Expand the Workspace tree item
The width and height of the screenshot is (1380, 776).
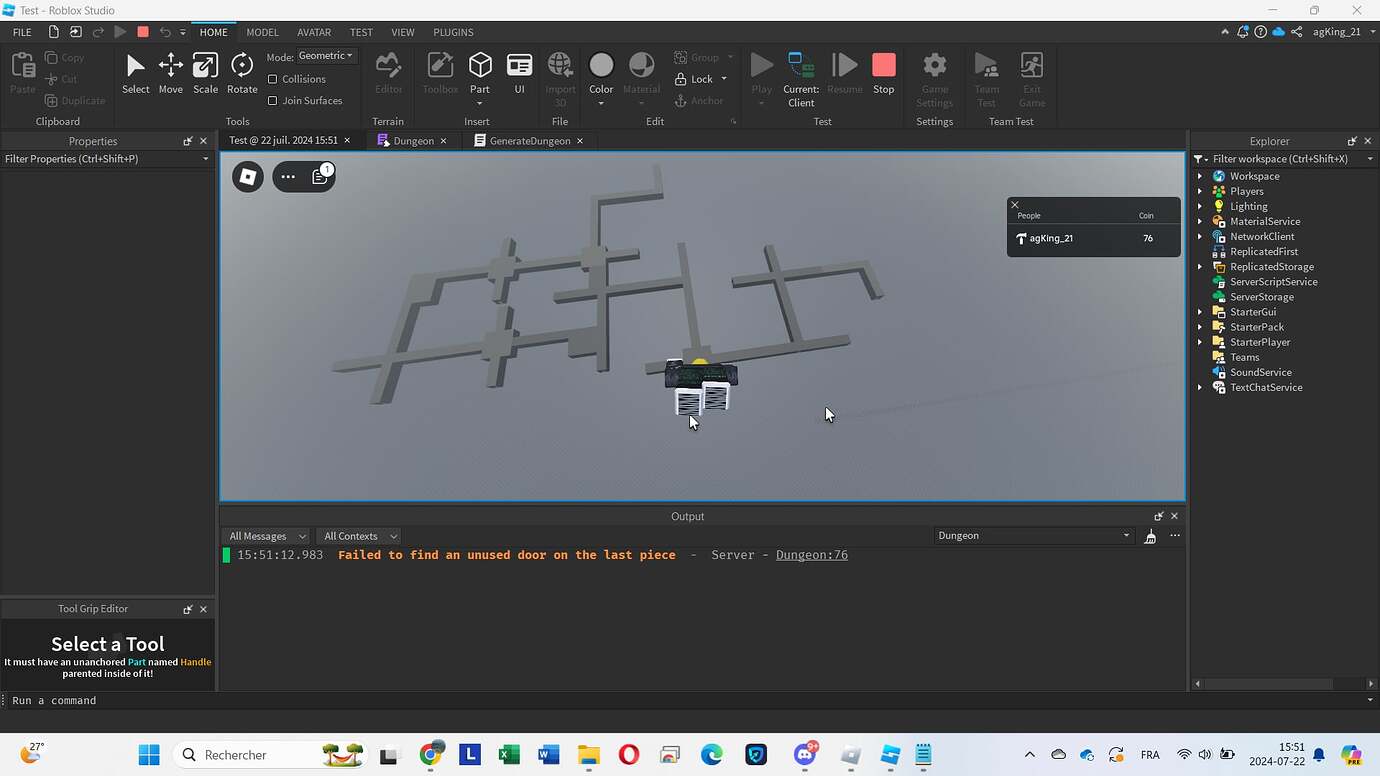point(1199,175)
